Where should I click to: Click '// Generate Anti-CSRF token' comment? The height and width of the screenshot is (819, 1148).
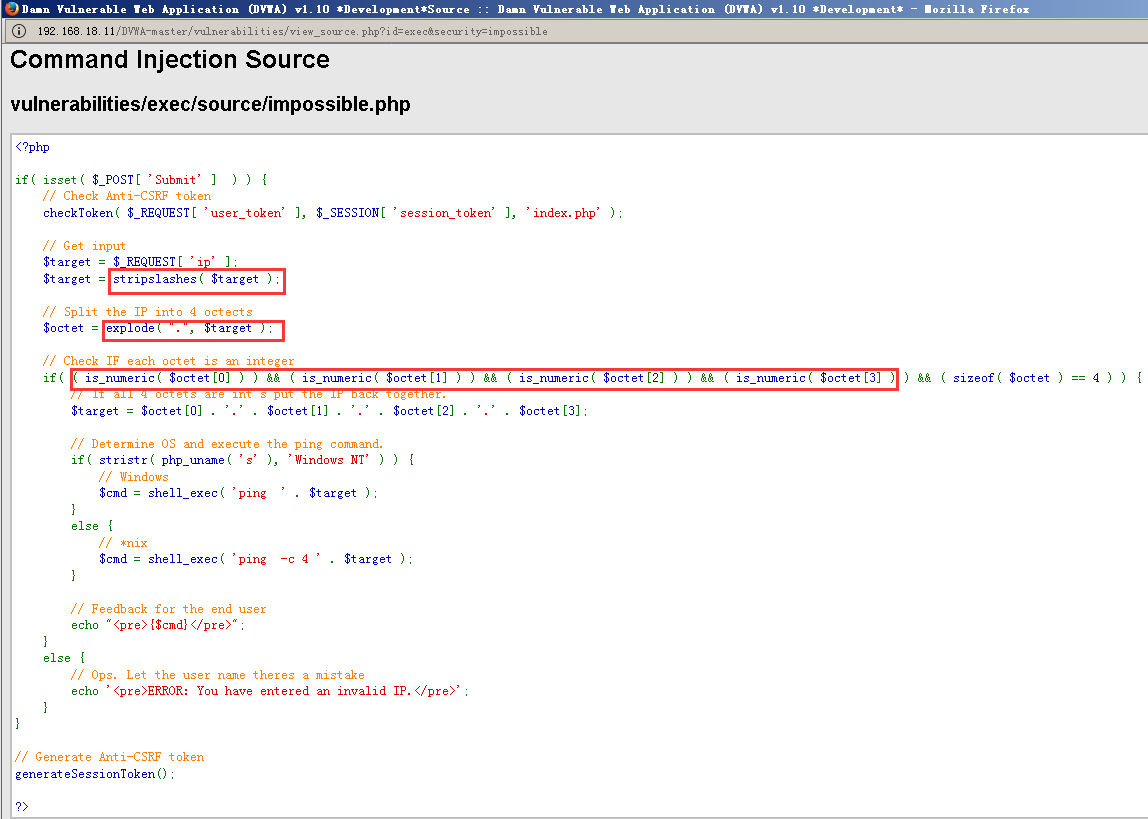tap(109, 757)
